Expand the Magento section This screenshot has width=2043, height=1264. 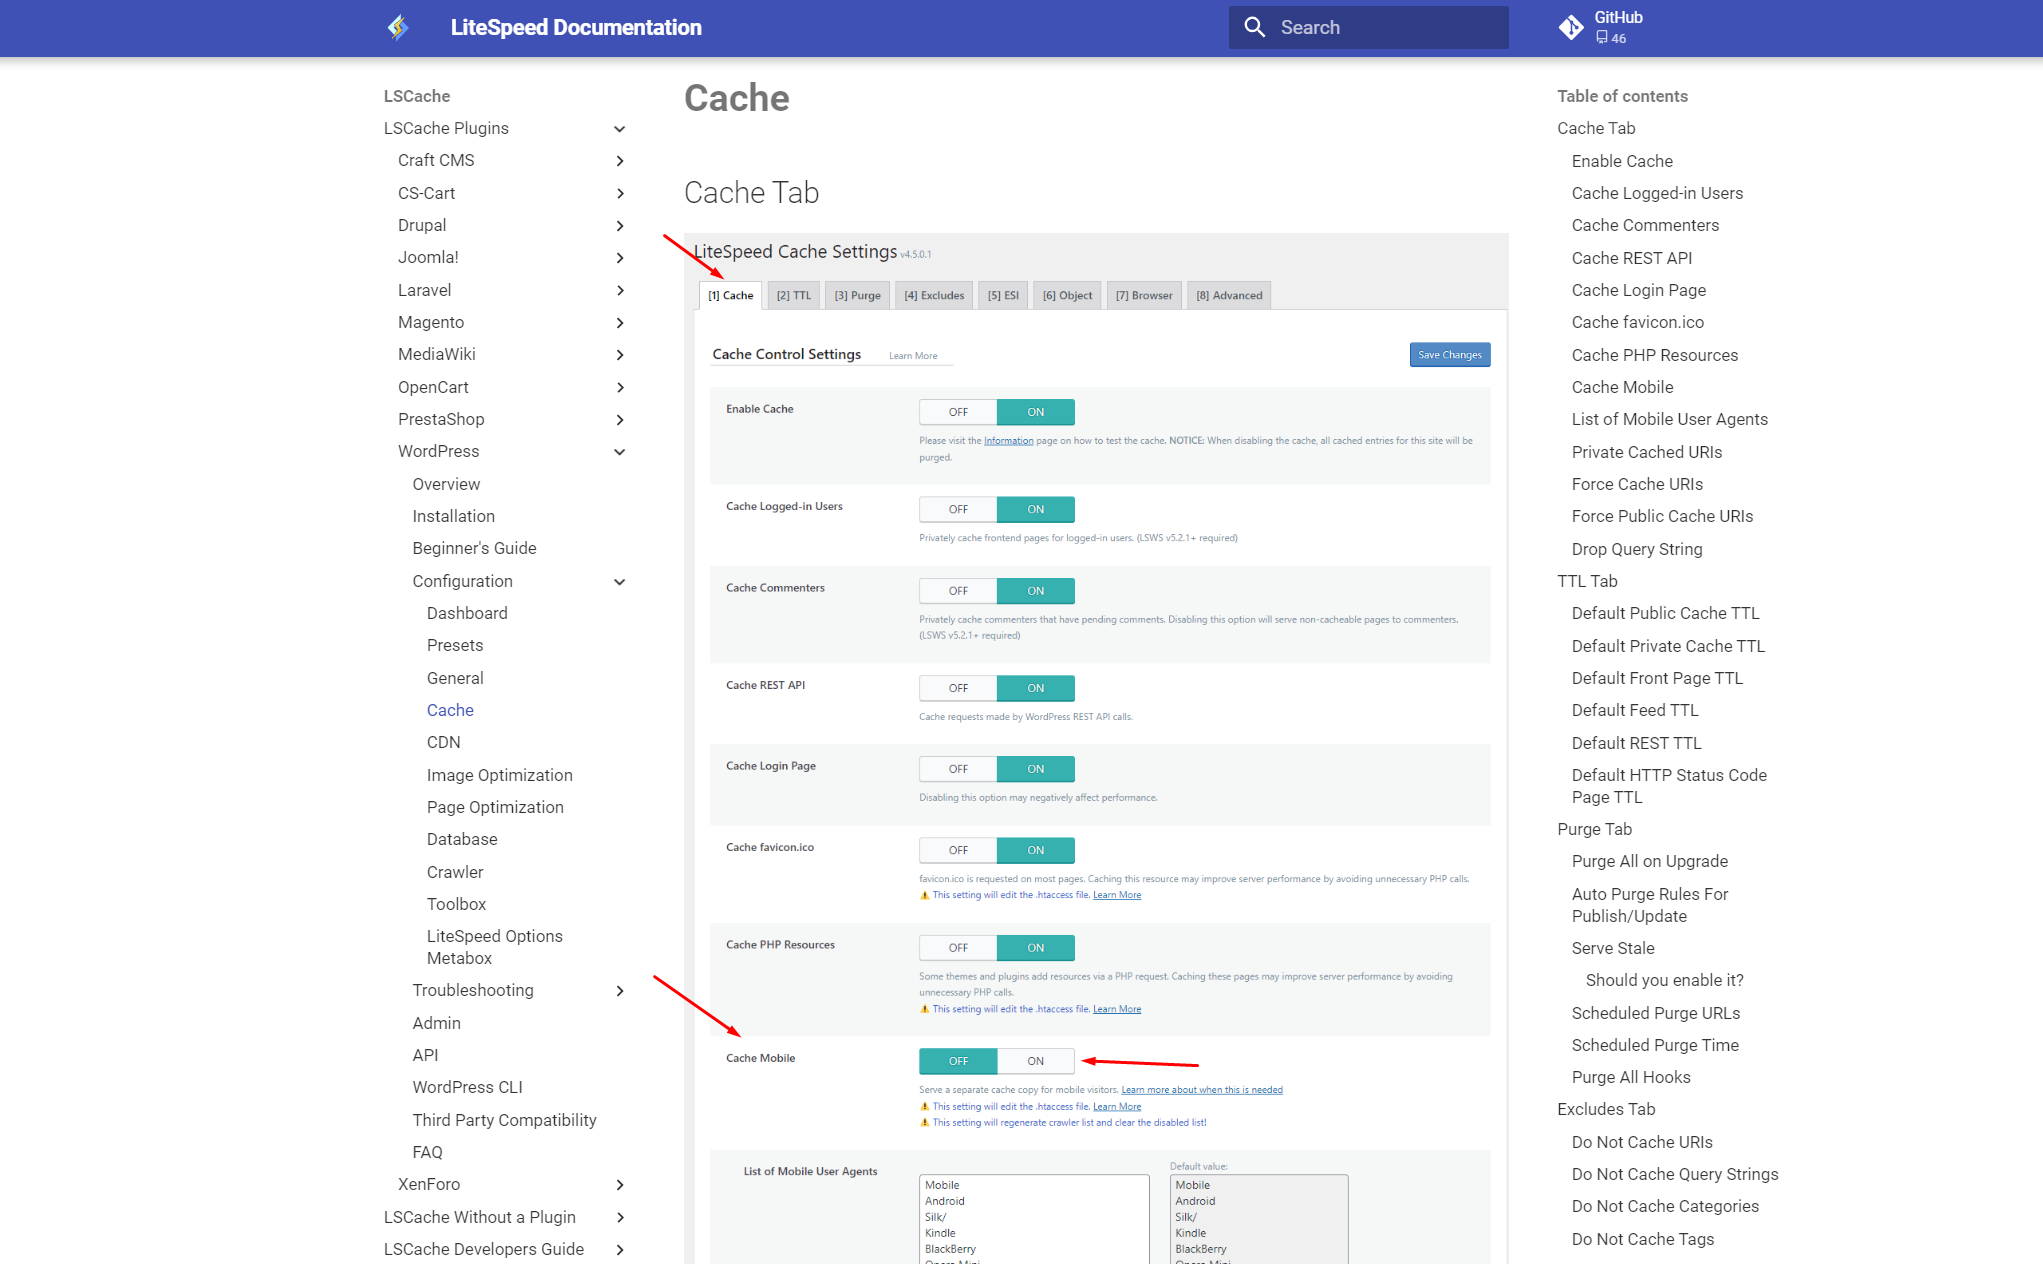620,322
